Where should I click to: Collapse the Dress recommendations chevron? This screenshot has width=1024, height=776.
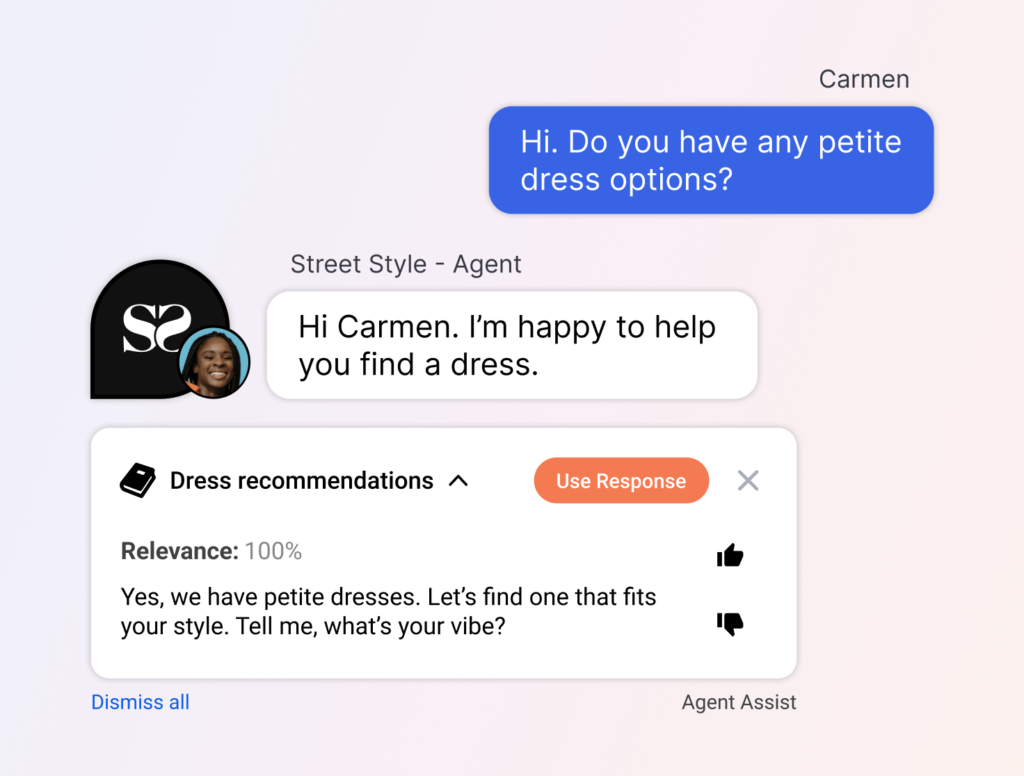(x=458, y=481)
